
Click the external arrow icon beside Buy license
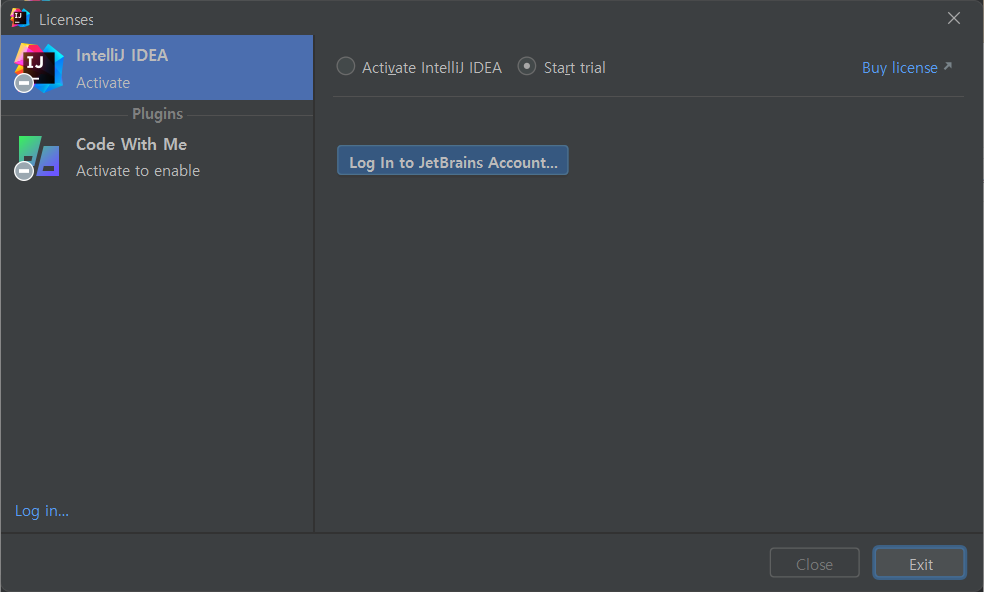[x=948, y=66]
